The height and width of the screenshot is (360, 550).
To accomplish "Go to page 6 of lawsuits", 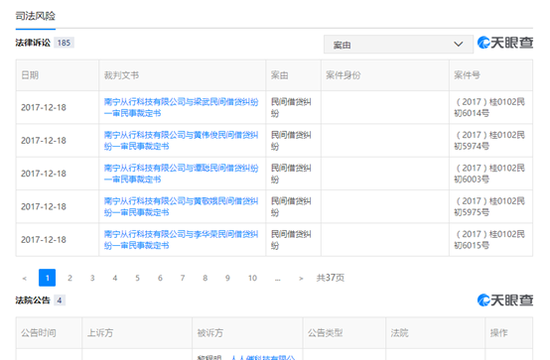I will pyautogui.click(x=160, y=278).
